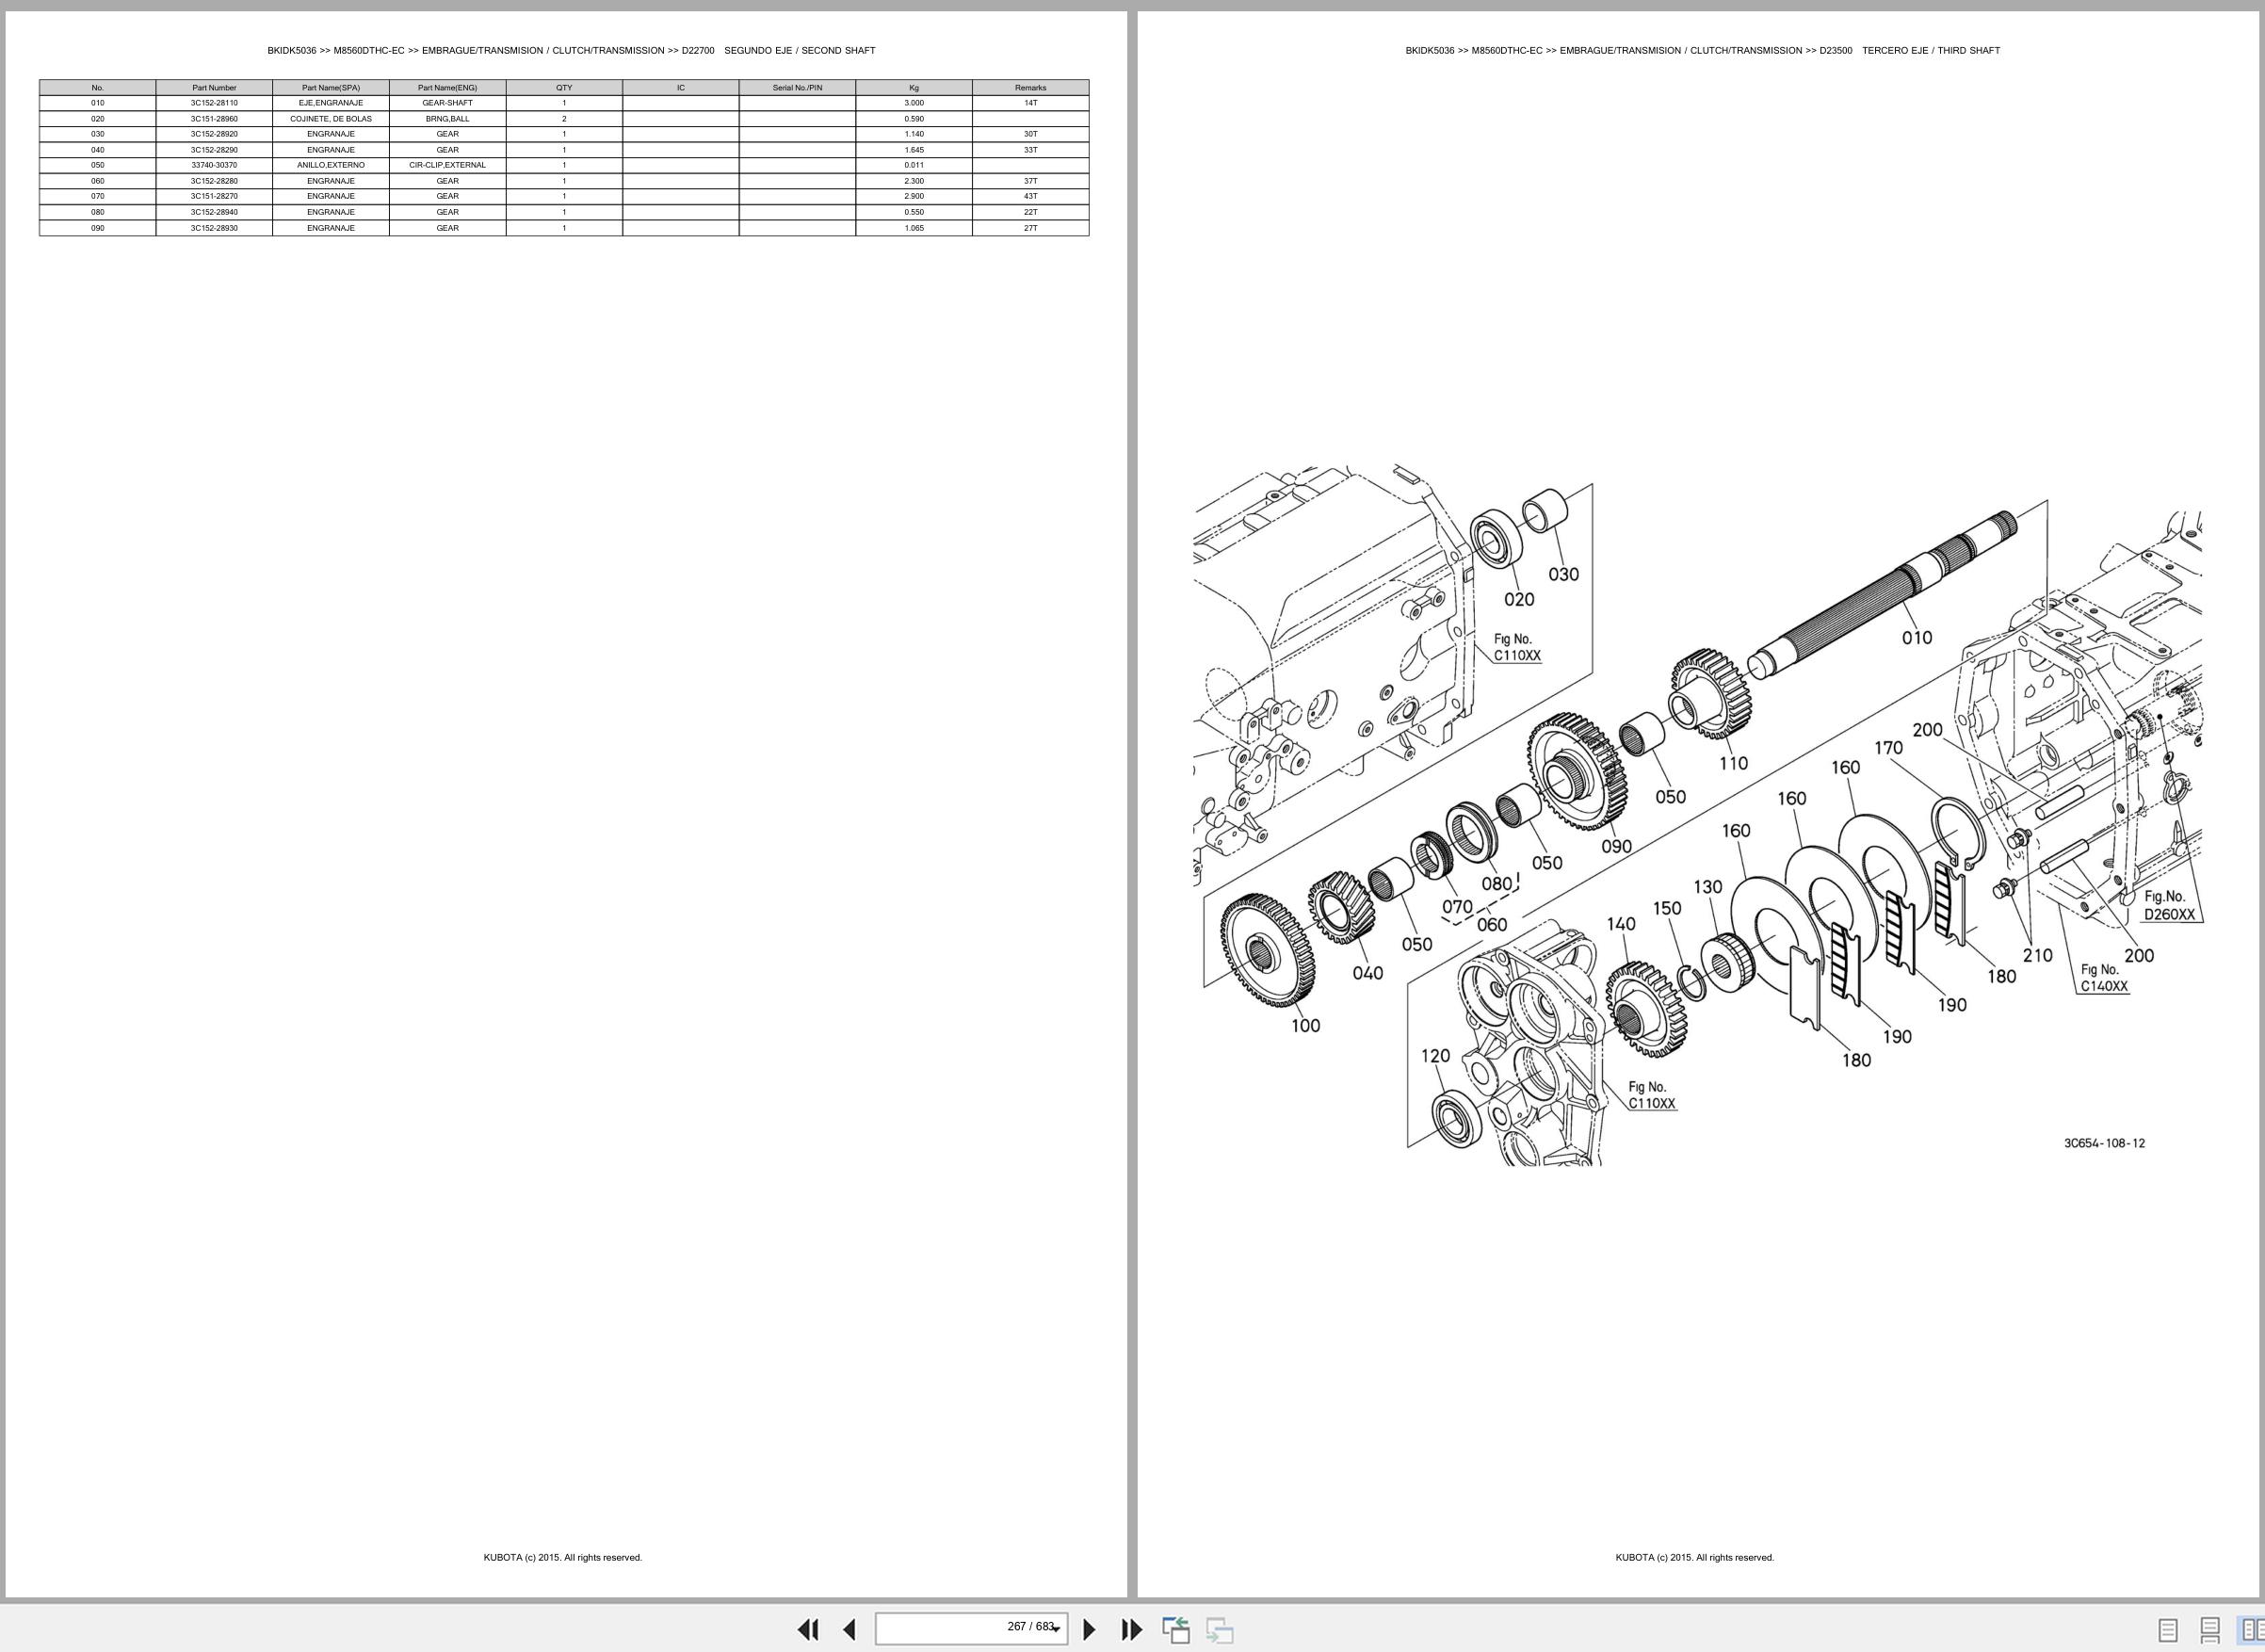The width and height of the screenshot is (2265, 1652).
Task: Click the Part Number column header
Action: click(x=214, y=88)
